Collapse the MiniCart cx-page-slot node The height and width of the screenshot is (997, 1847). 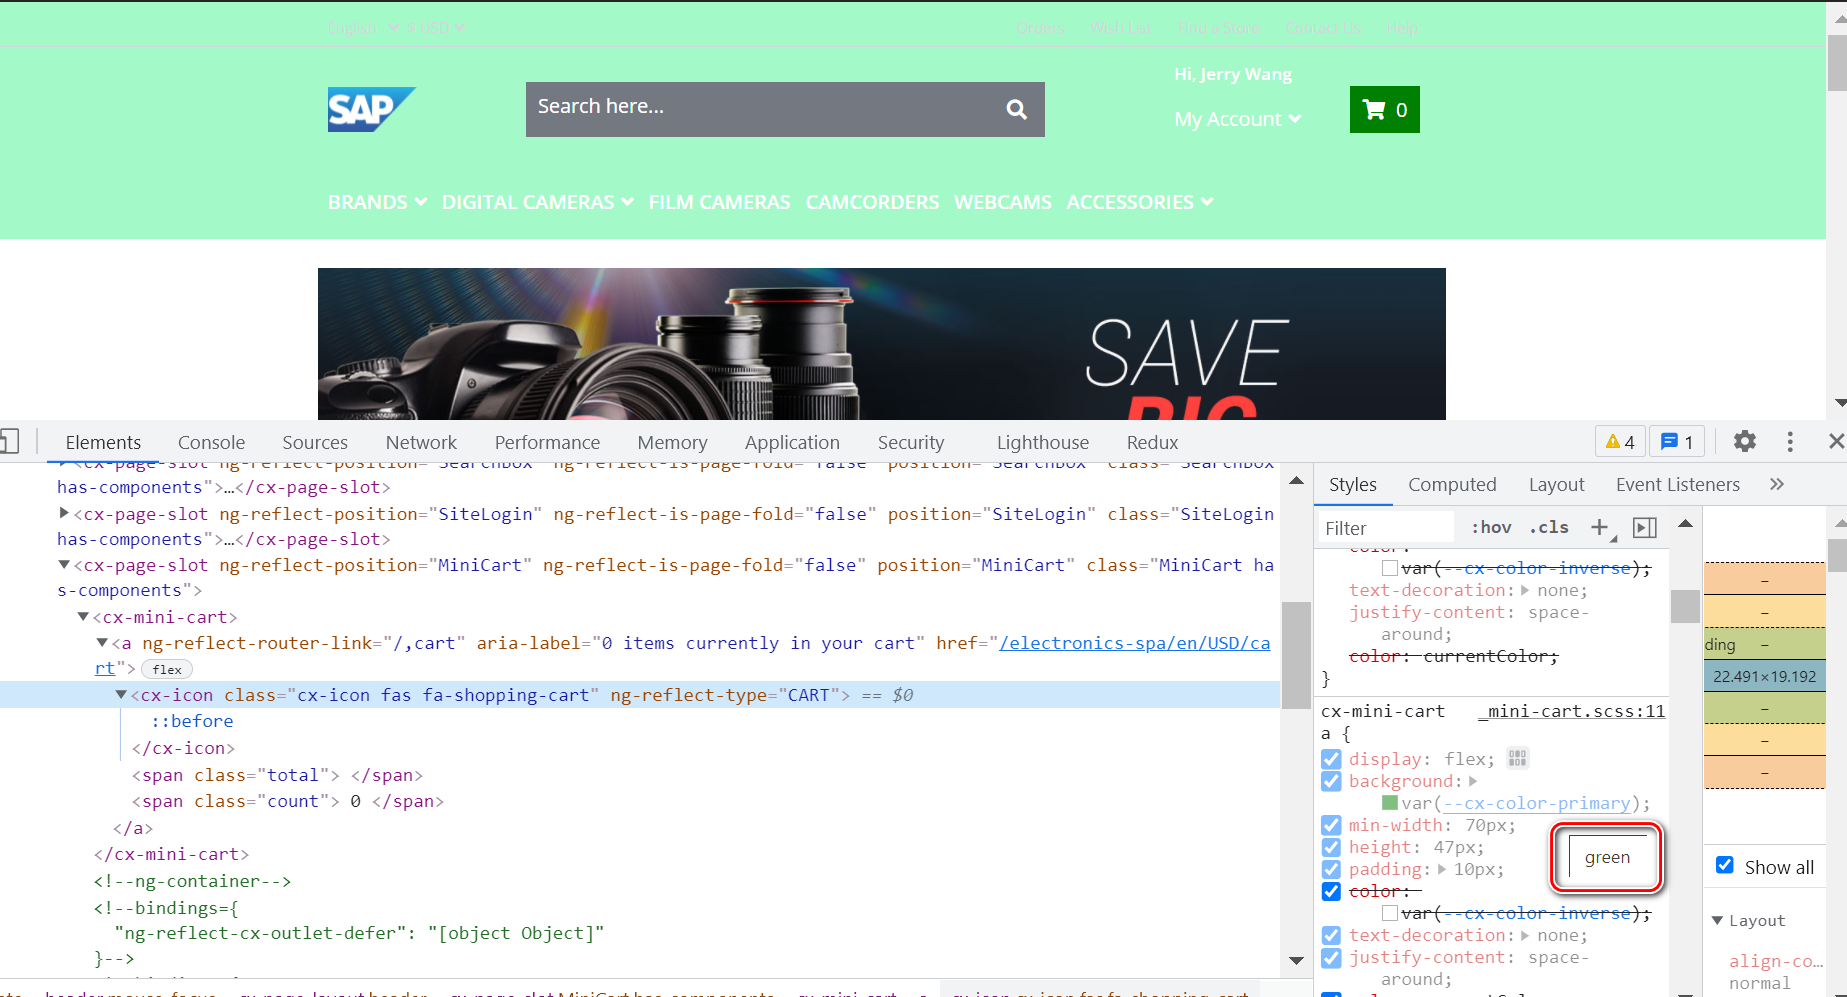point(64,564)
